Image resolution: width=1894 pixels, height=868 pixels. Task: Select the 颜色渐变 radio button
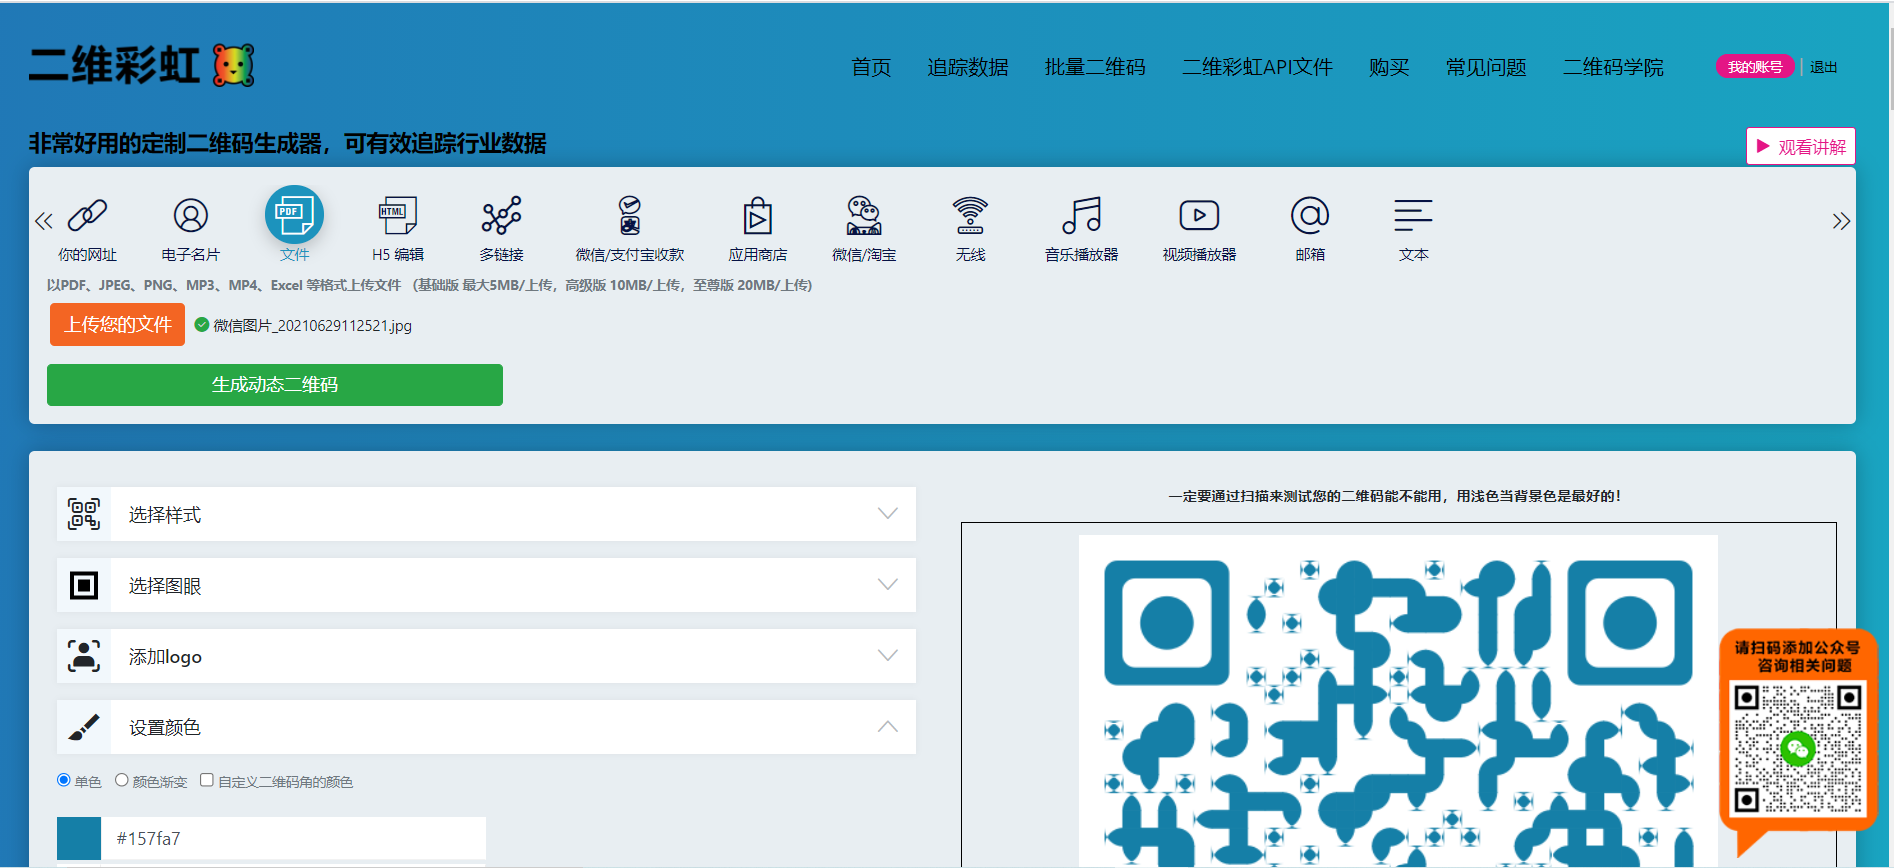(122, 780)
